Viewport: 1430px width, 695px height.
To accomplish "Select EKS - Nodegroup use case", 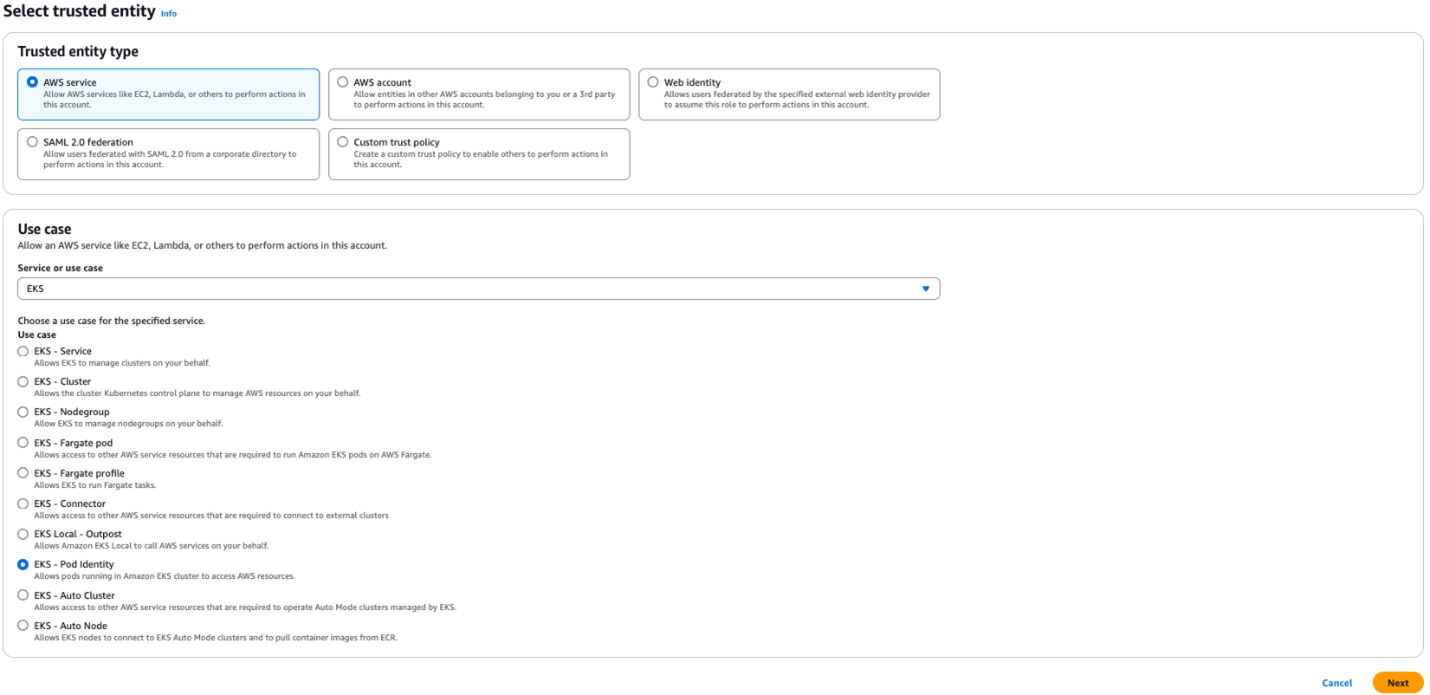I will (x=23, y=411).
